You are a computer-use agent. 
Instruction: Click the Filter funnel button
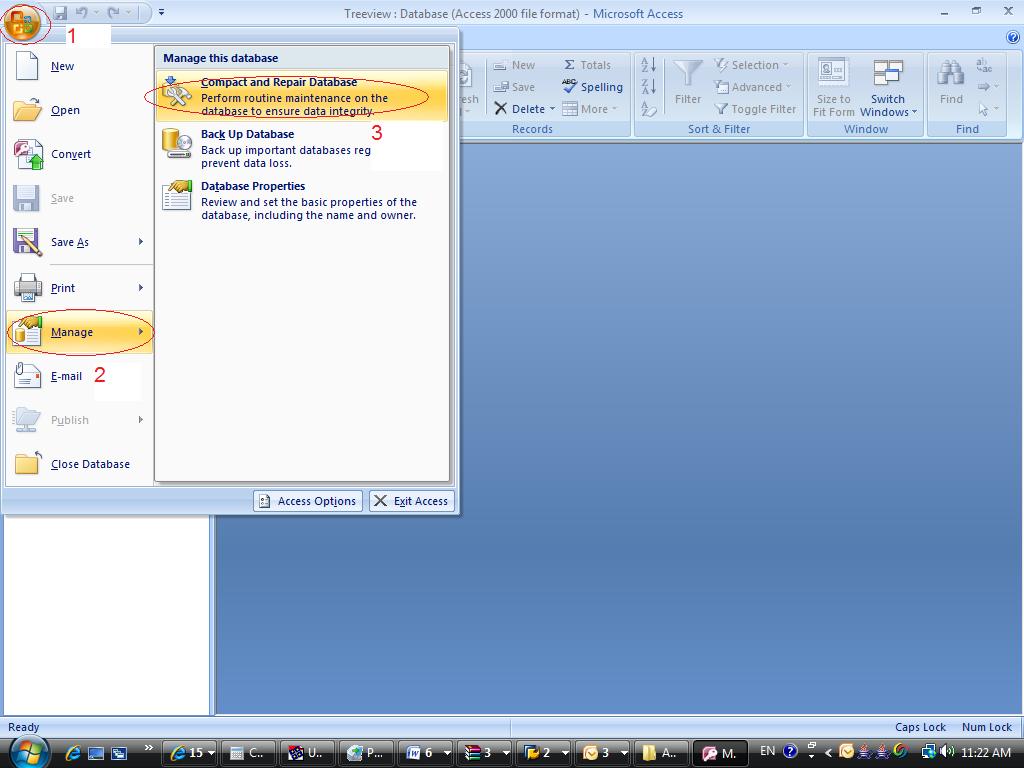coord(688,82)
